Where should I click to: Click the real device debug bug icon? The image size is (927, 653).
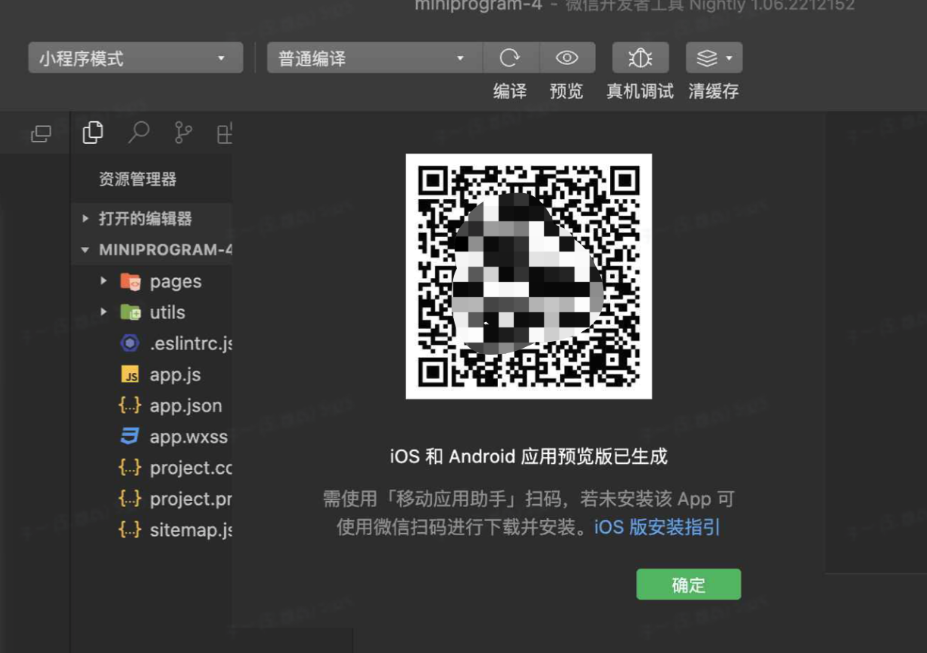tap(640, 58)
